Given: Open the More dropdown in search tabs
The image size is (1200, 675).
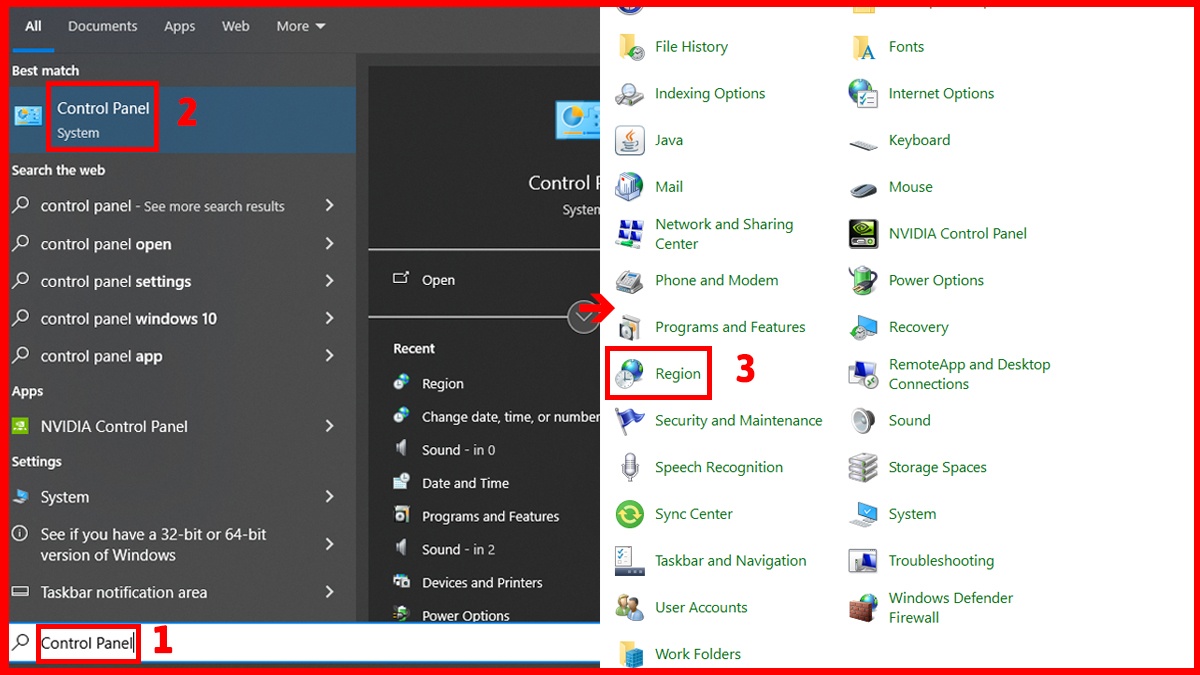Looking at the screenshot, I should [301, 26].
